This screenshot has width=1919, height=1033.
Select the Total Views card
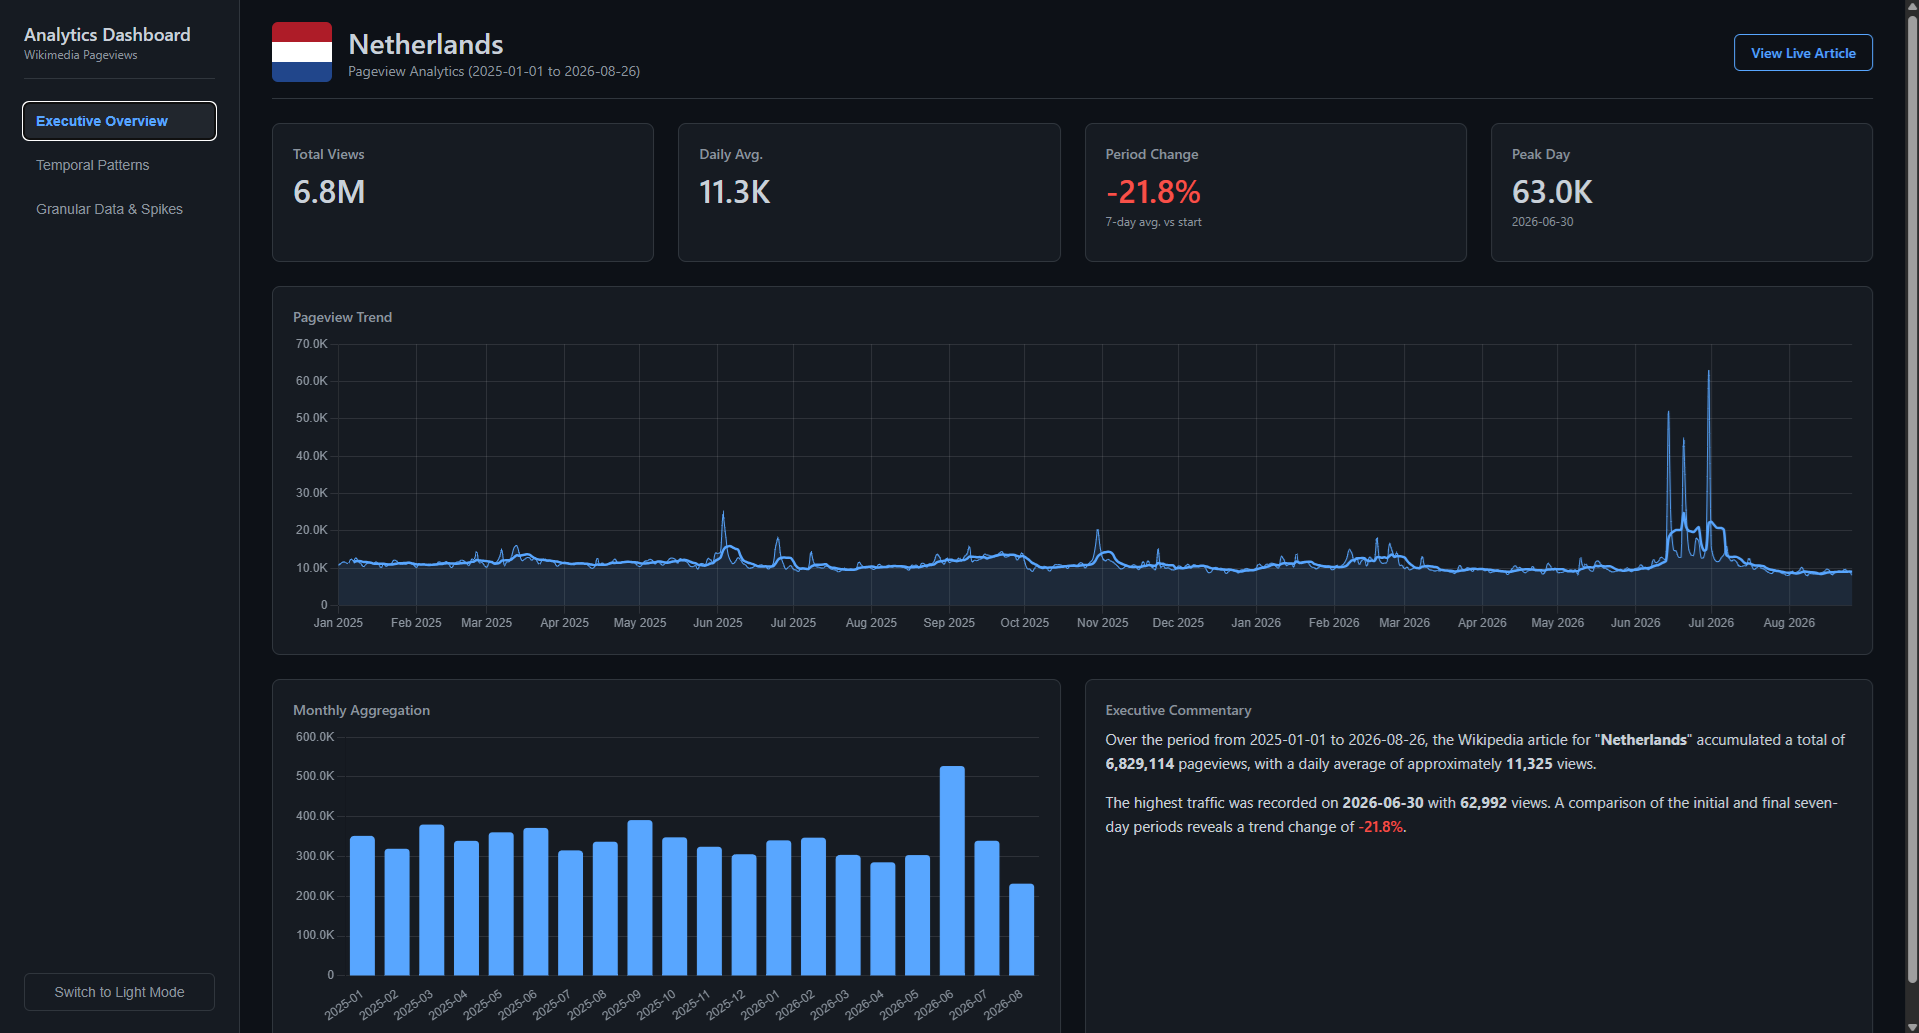463,192
